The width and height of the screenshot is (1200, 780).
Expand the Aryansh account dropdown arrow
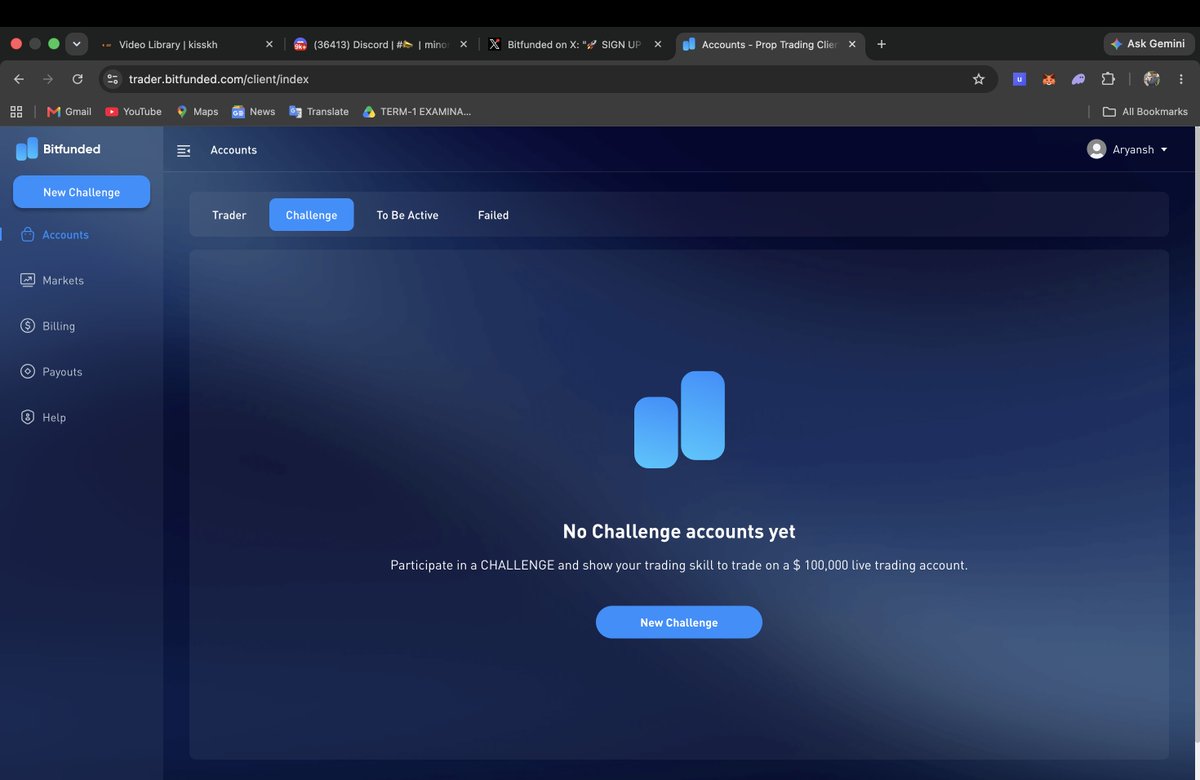pos(1164,150)
